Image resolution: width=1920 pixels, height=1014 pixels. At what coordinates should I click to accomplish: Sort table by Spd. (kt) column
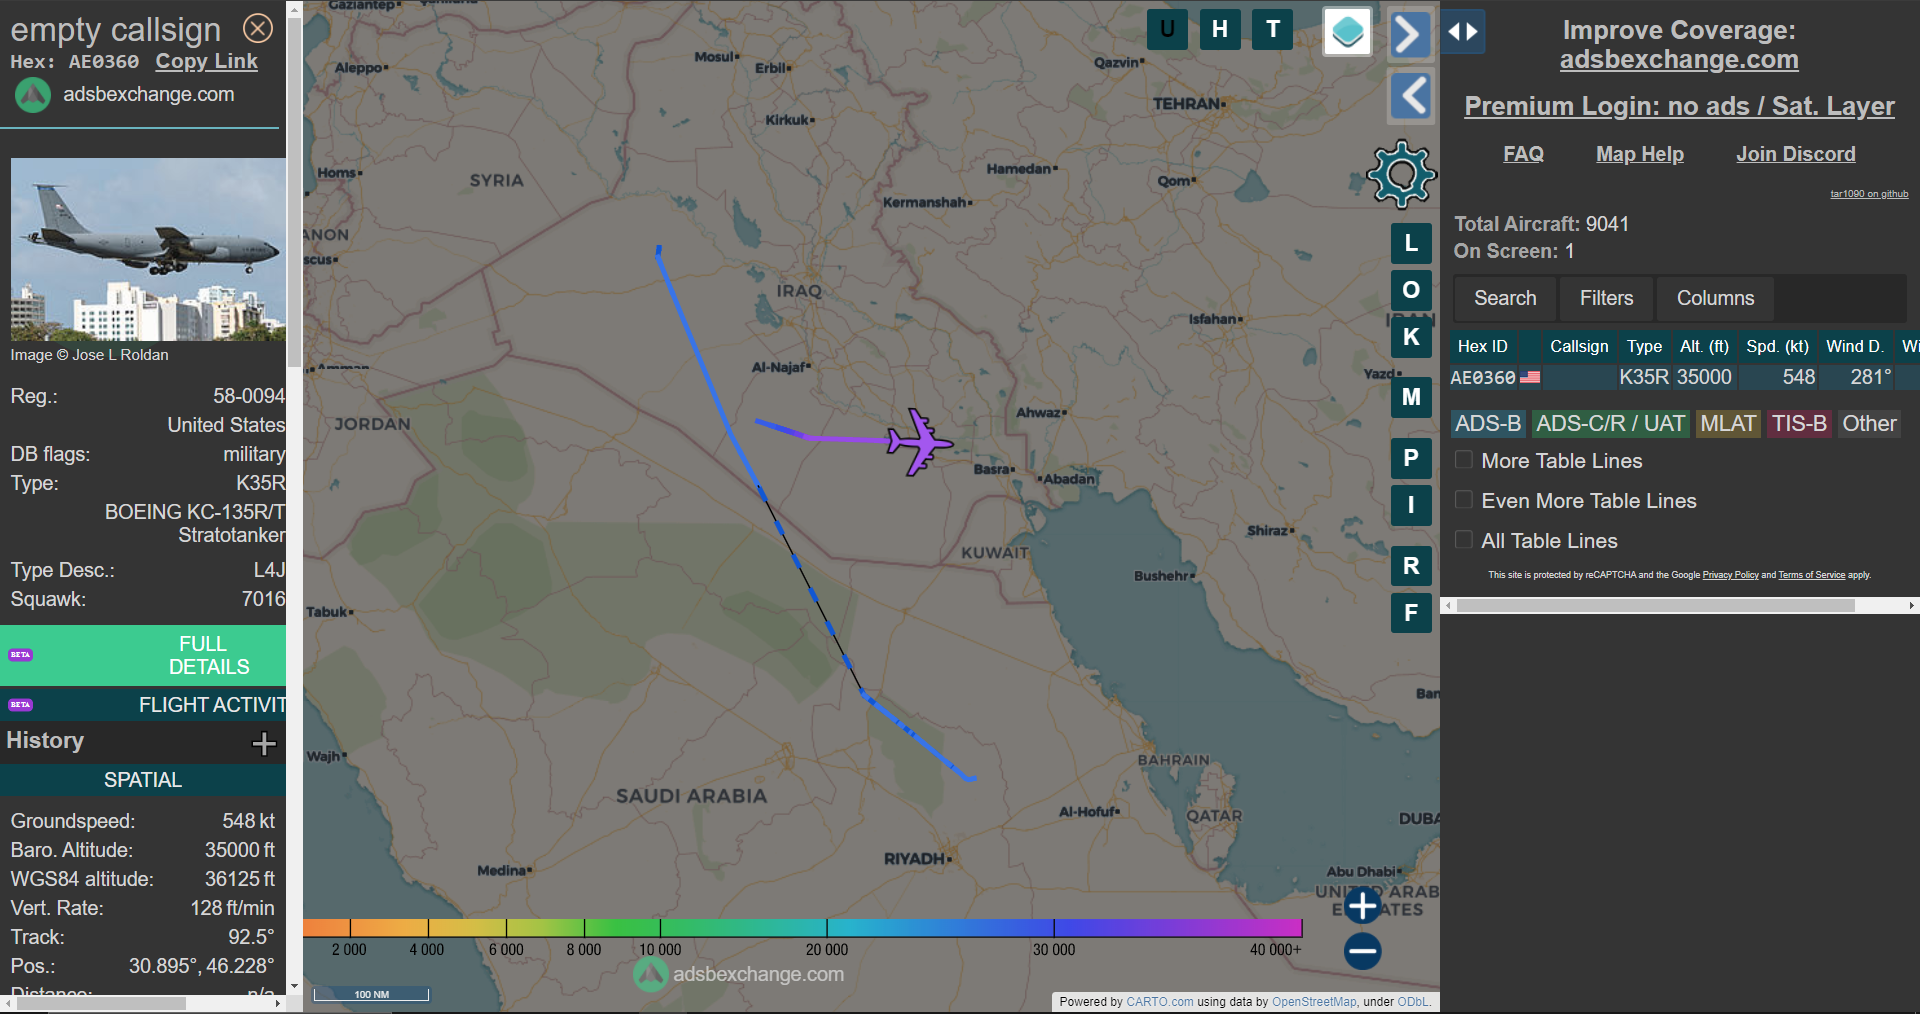(1777, 346)
